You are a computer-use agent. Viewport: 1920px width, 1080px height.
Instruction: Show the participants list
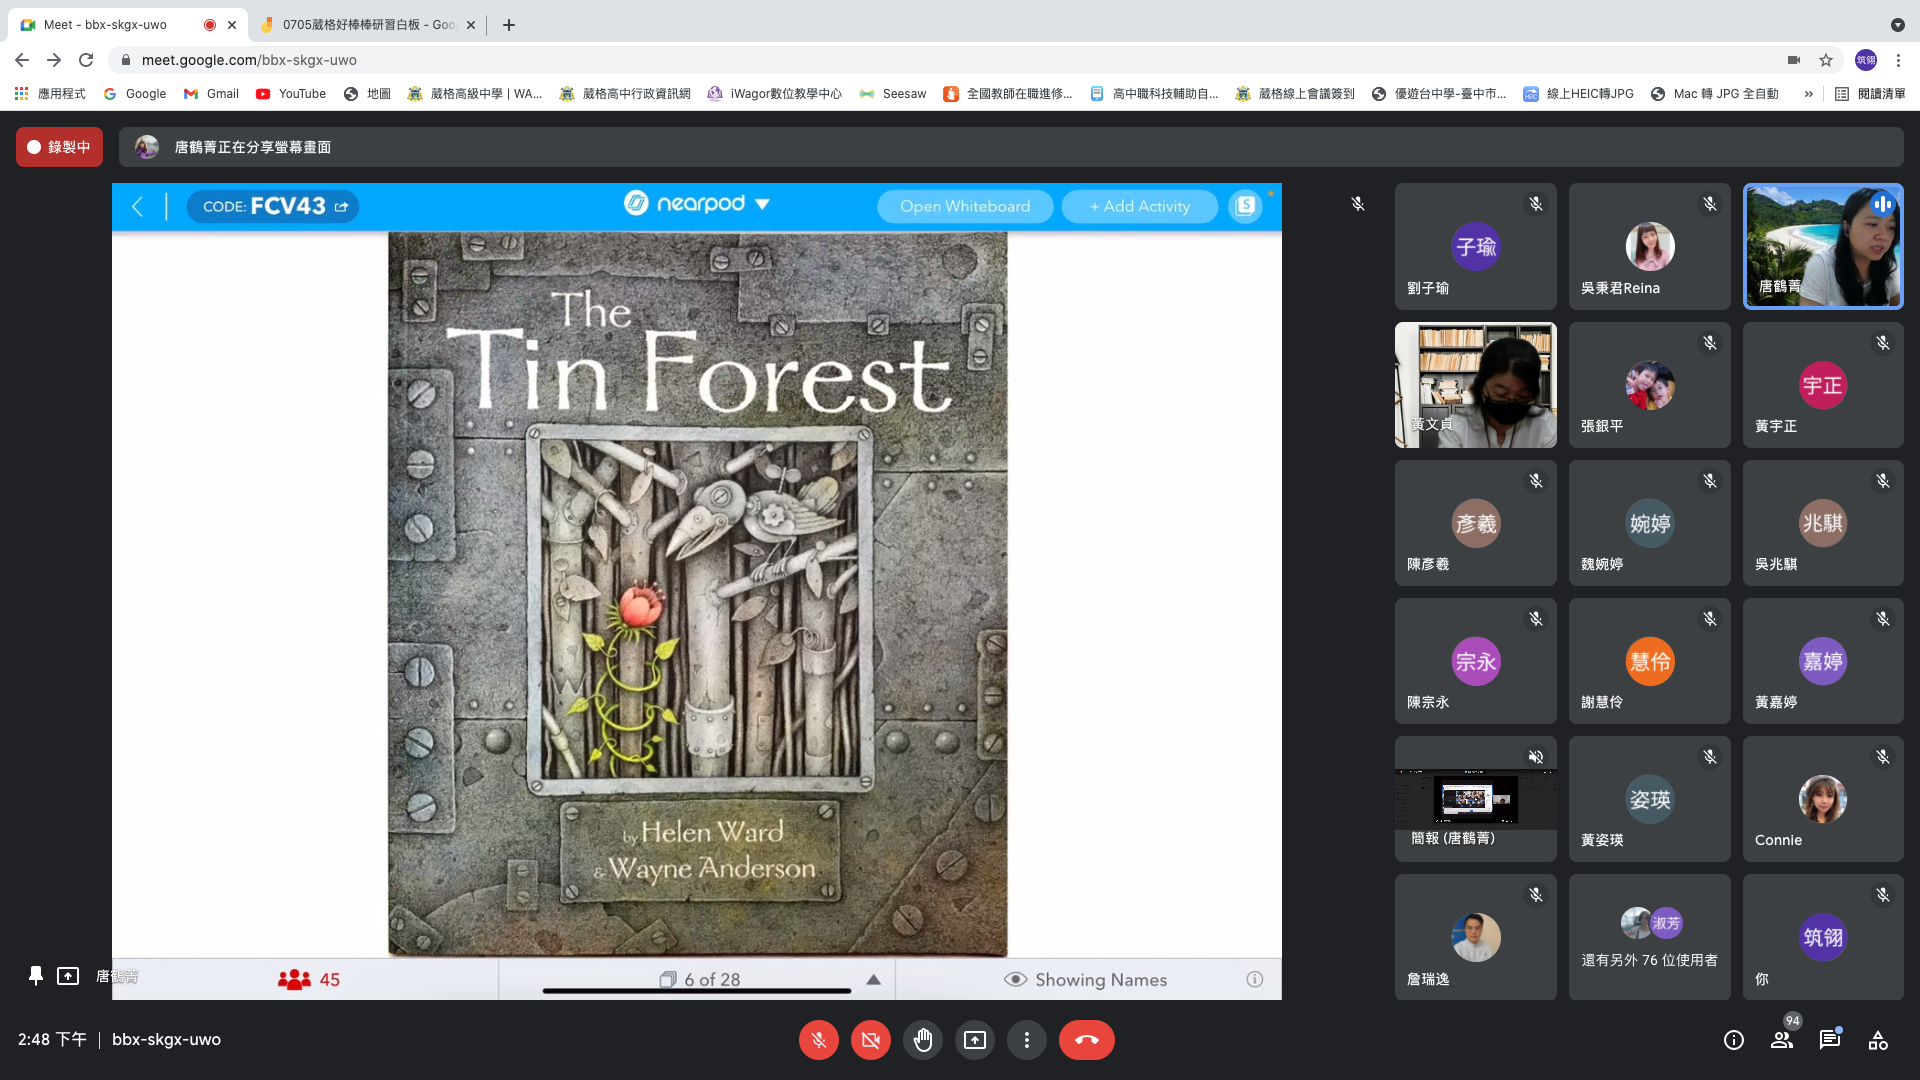coord(1782,1040)
